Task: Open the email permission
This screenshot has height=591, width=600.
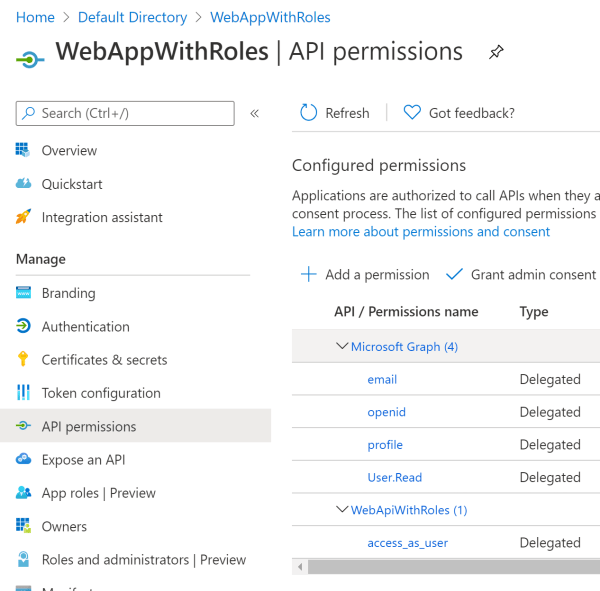Action: click(x=382, y=379)
